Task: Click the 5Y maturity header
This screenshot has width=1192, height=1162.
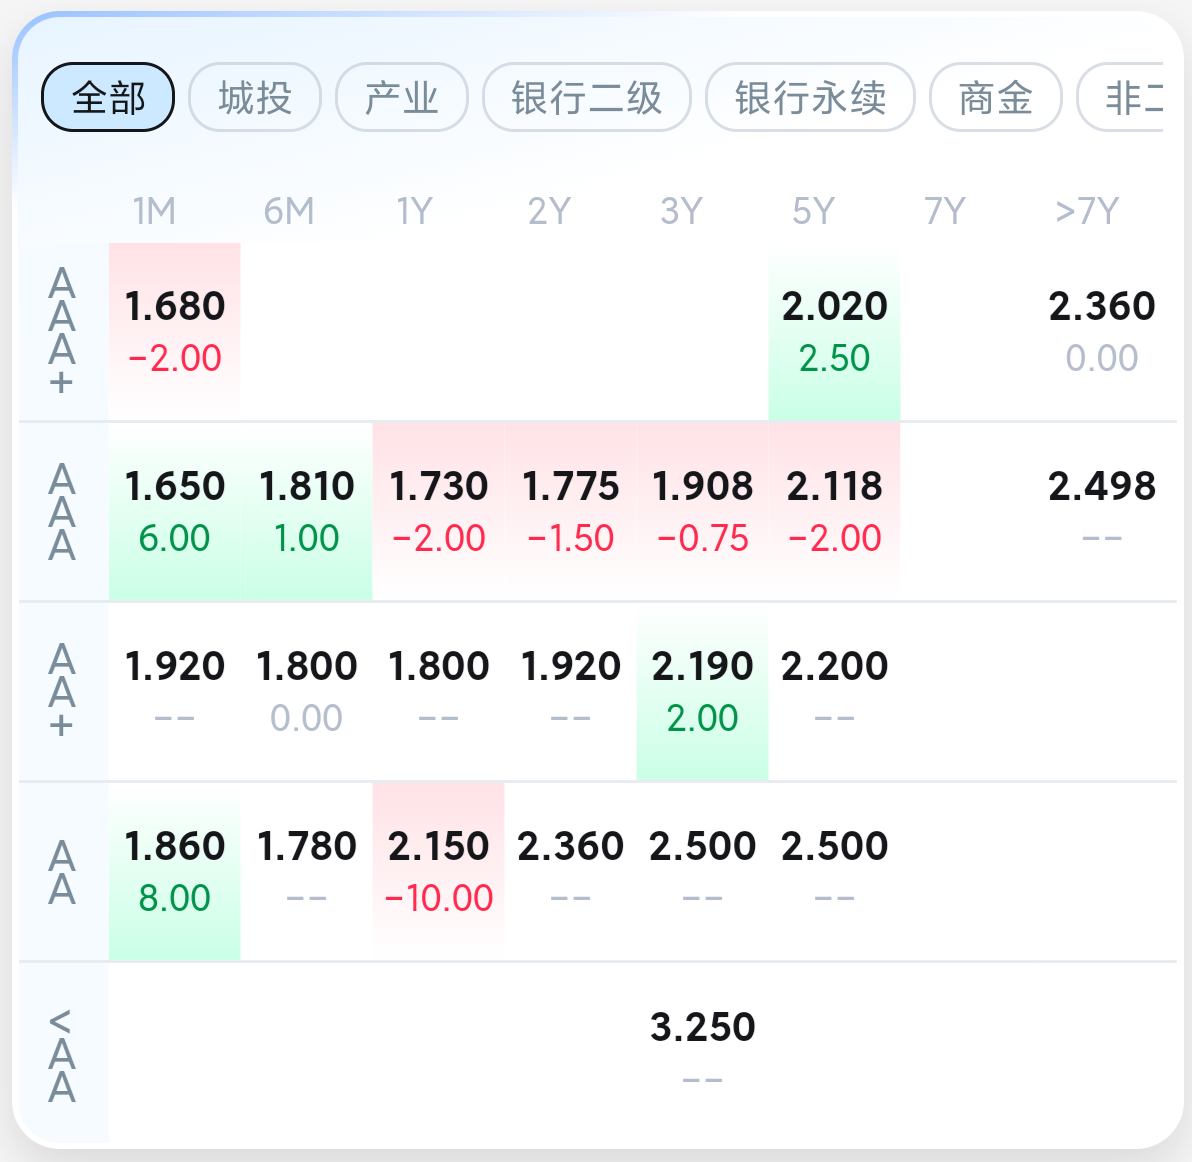Action: [x=813, y=212]
